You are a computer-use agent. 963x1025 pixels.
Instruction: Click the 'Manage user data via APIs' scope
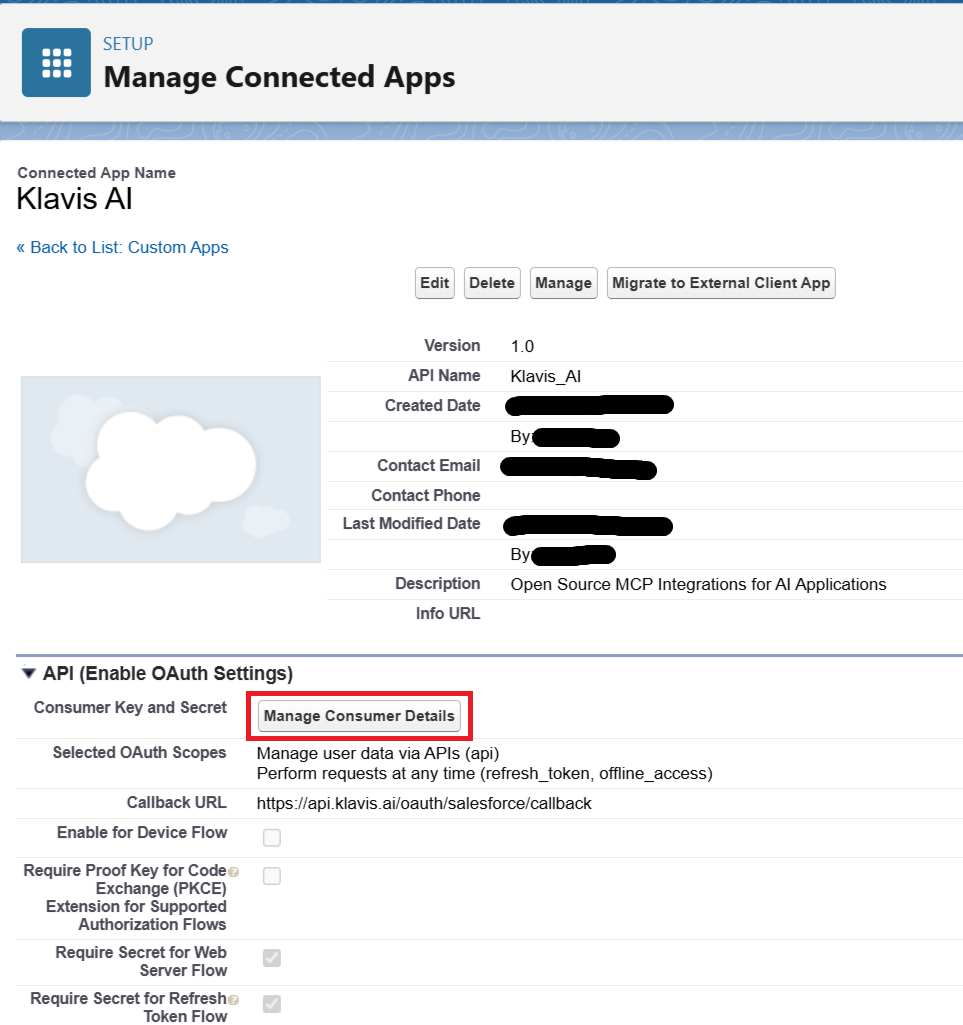click(x=378, y=753)
